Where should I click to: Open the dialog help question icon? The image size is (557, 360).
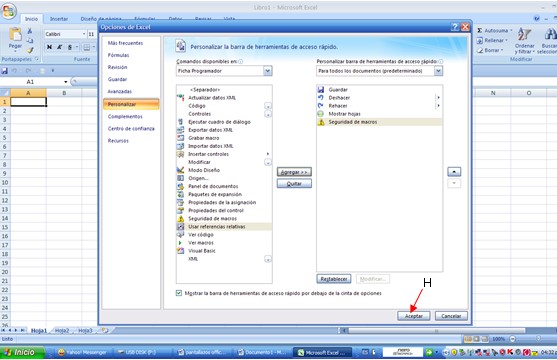pyautogui.click(x=455, y=27)
